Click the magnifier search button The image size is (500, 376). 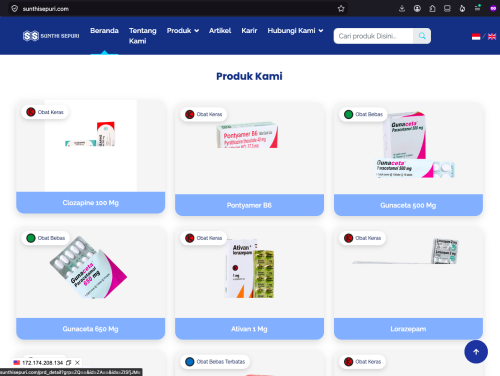click(x=422, y=36)
